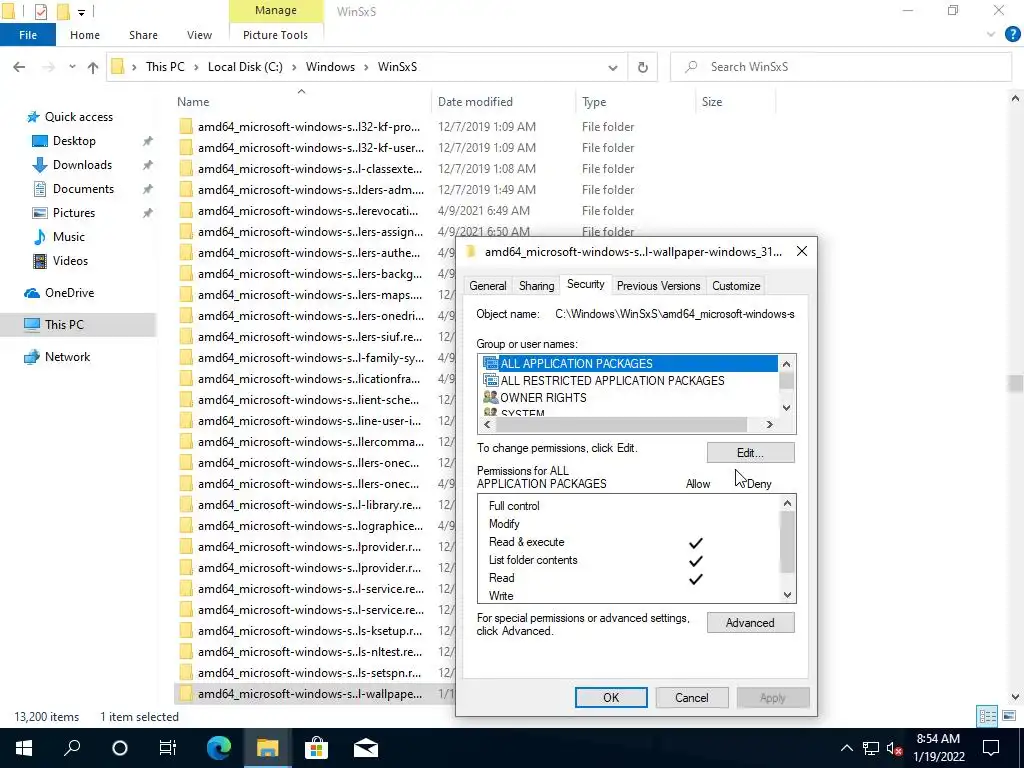Switch to the Share ribbon tab
This screenshot has width=1024, height=768.
143,35
